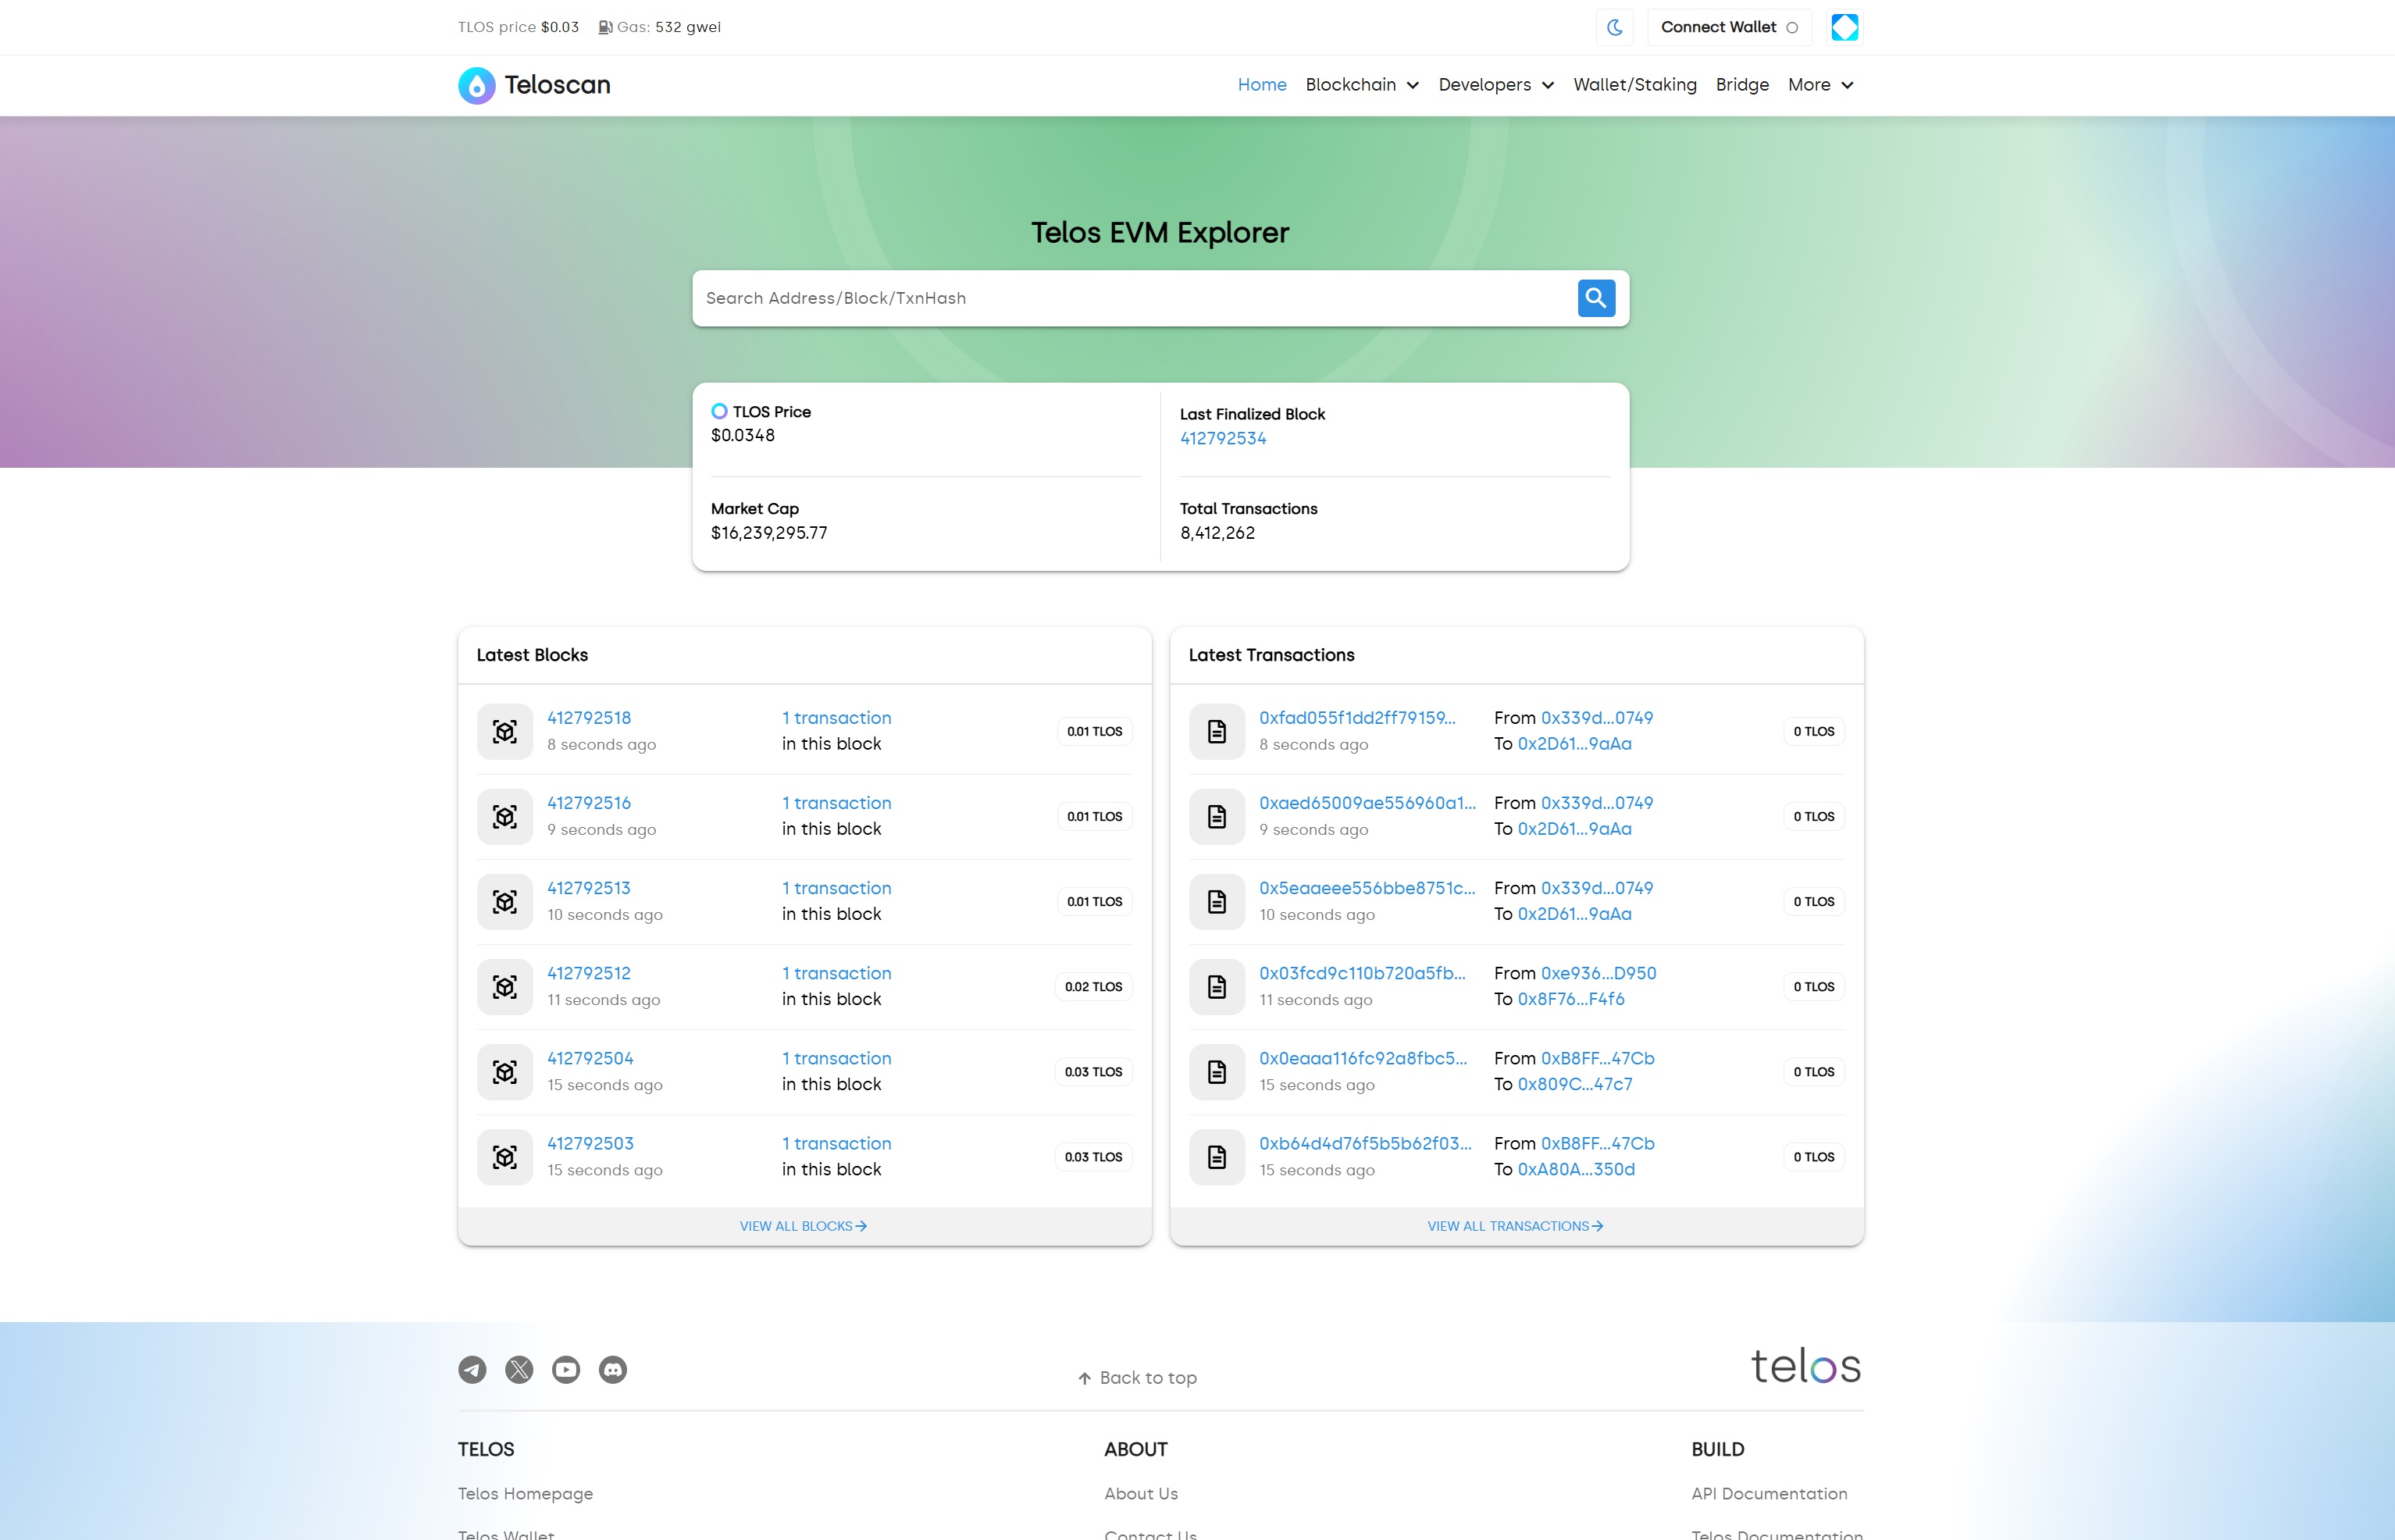Click View All Transactions
The image size is (2395, 1540).
tap(1515, 1226)
